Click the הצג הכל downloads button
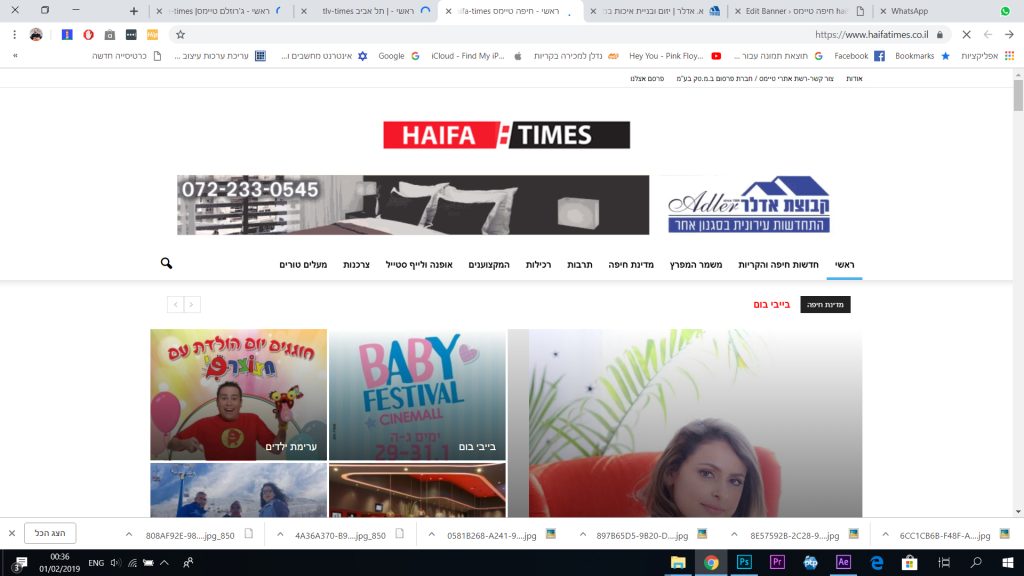This screenshot has height=576, width=1024. [x=50, y=534]
